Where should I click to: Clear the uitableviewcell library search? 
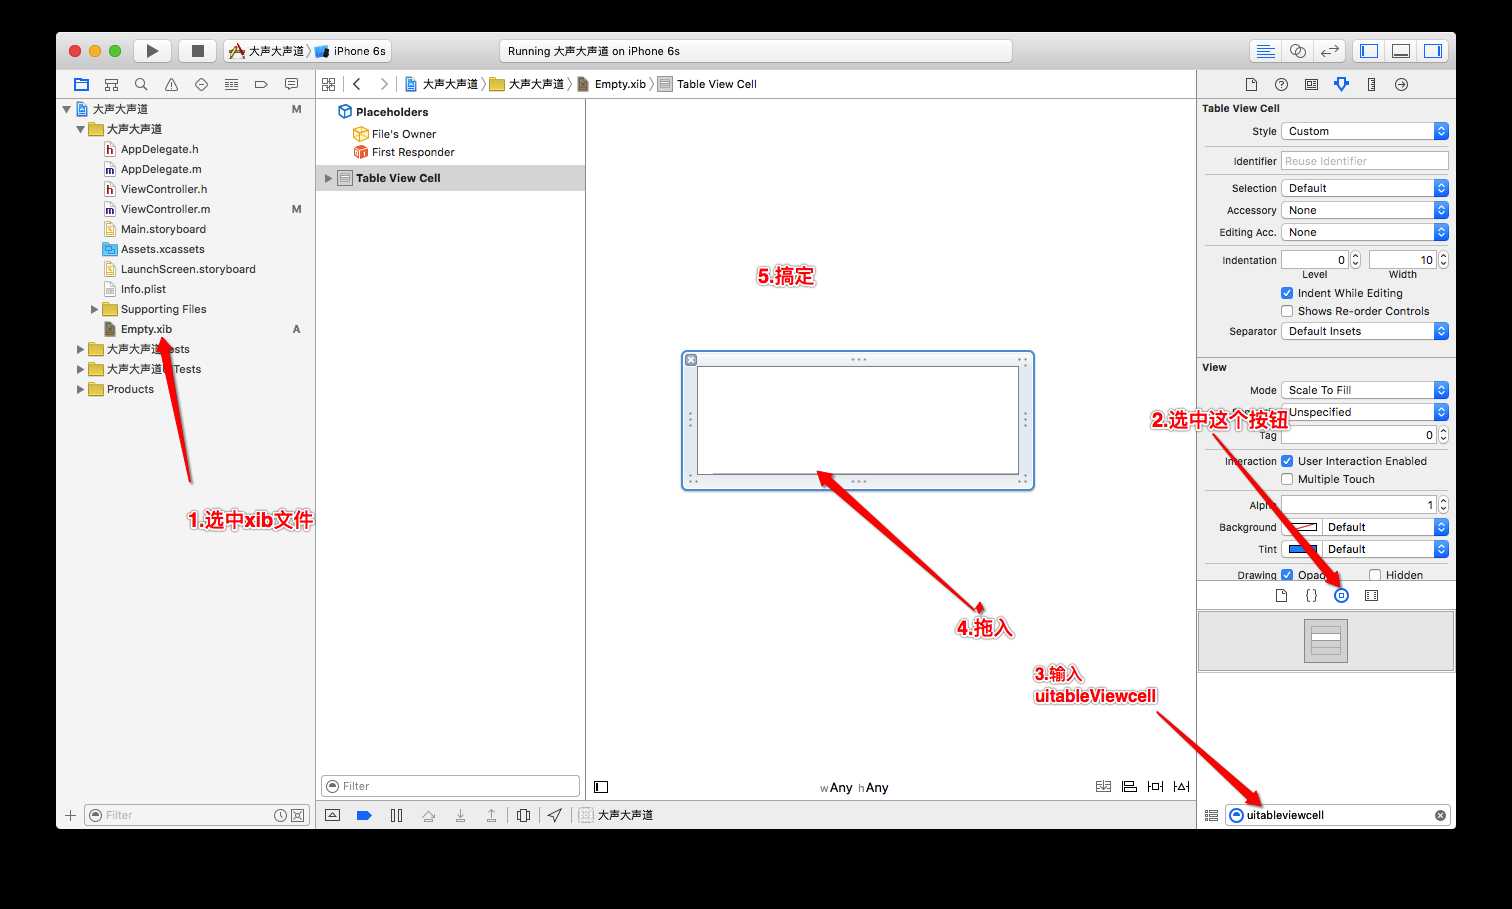point(1440,815)
